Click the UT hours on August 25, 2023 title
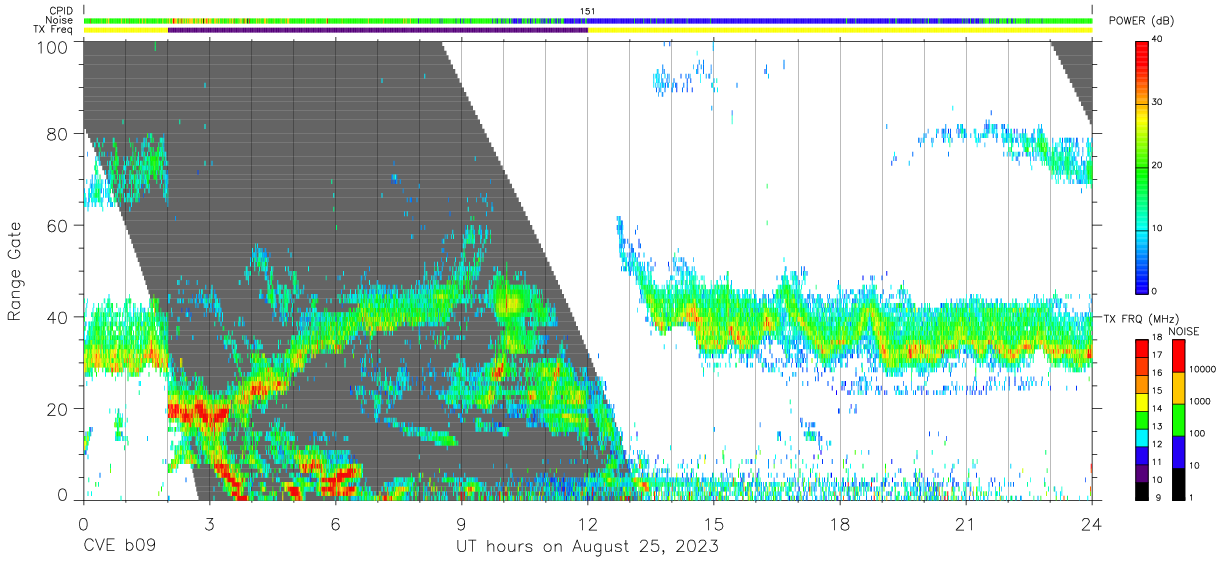1228x567 pixels. 587,548
